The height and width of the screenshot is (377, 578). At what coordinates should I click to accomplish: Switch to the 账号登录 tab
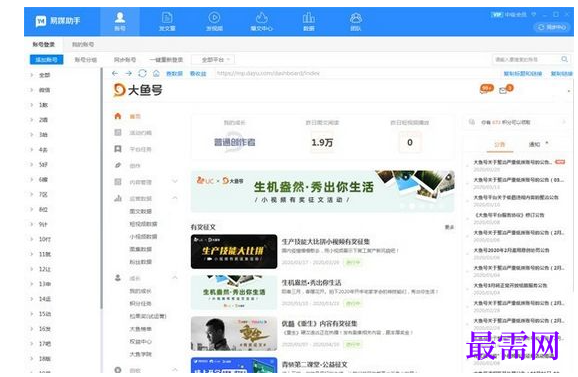click(x=43, y=44)
